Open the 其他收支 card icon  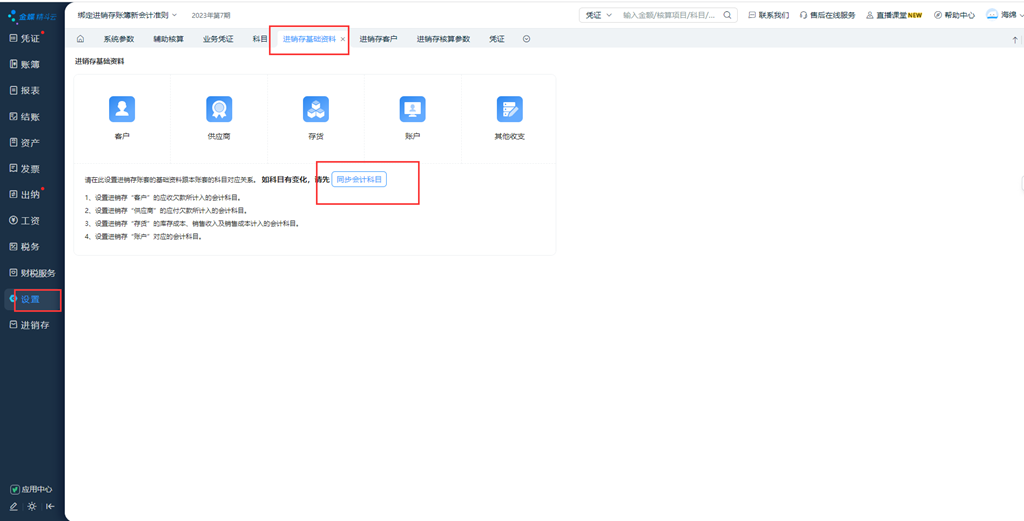[509, 109]
